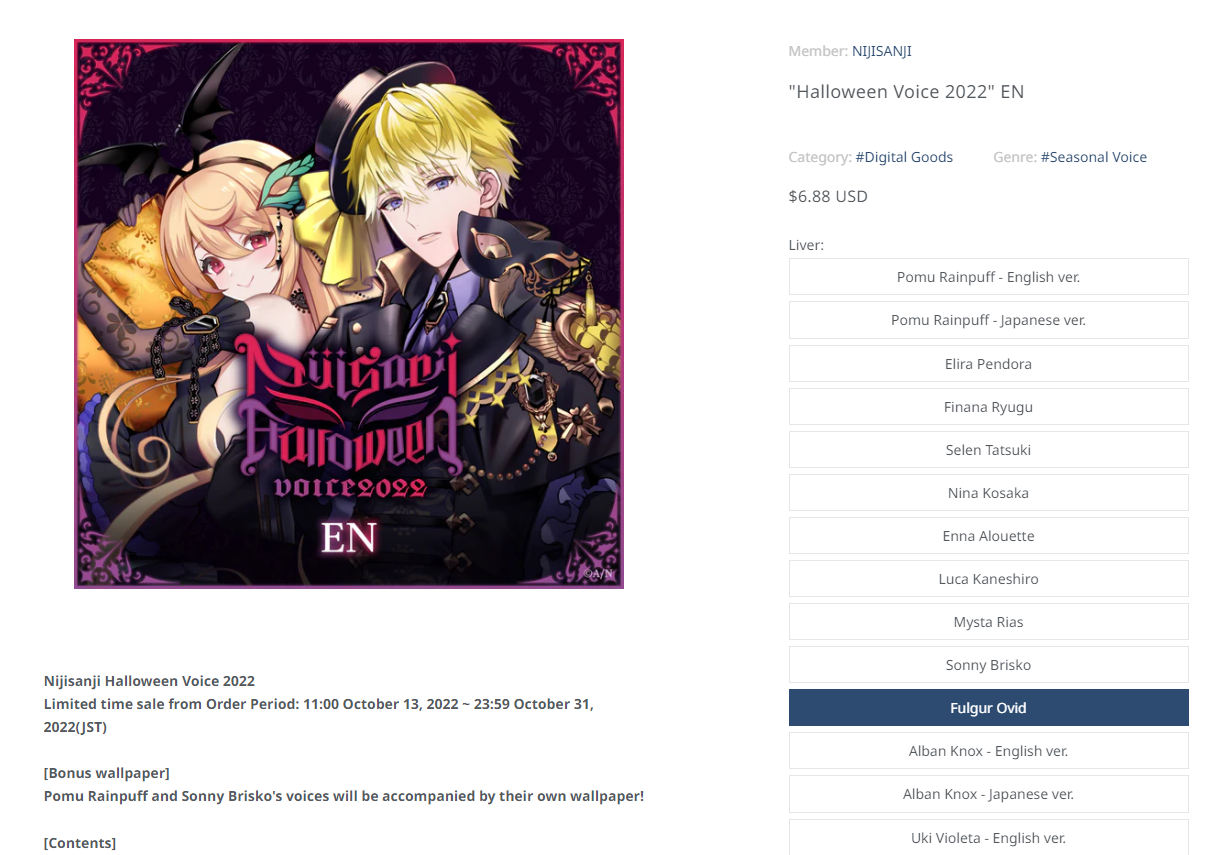This screenshot has height=855, width=1226.
Task: Click the $6.88 USD price text
Action: tap(828, 196)
